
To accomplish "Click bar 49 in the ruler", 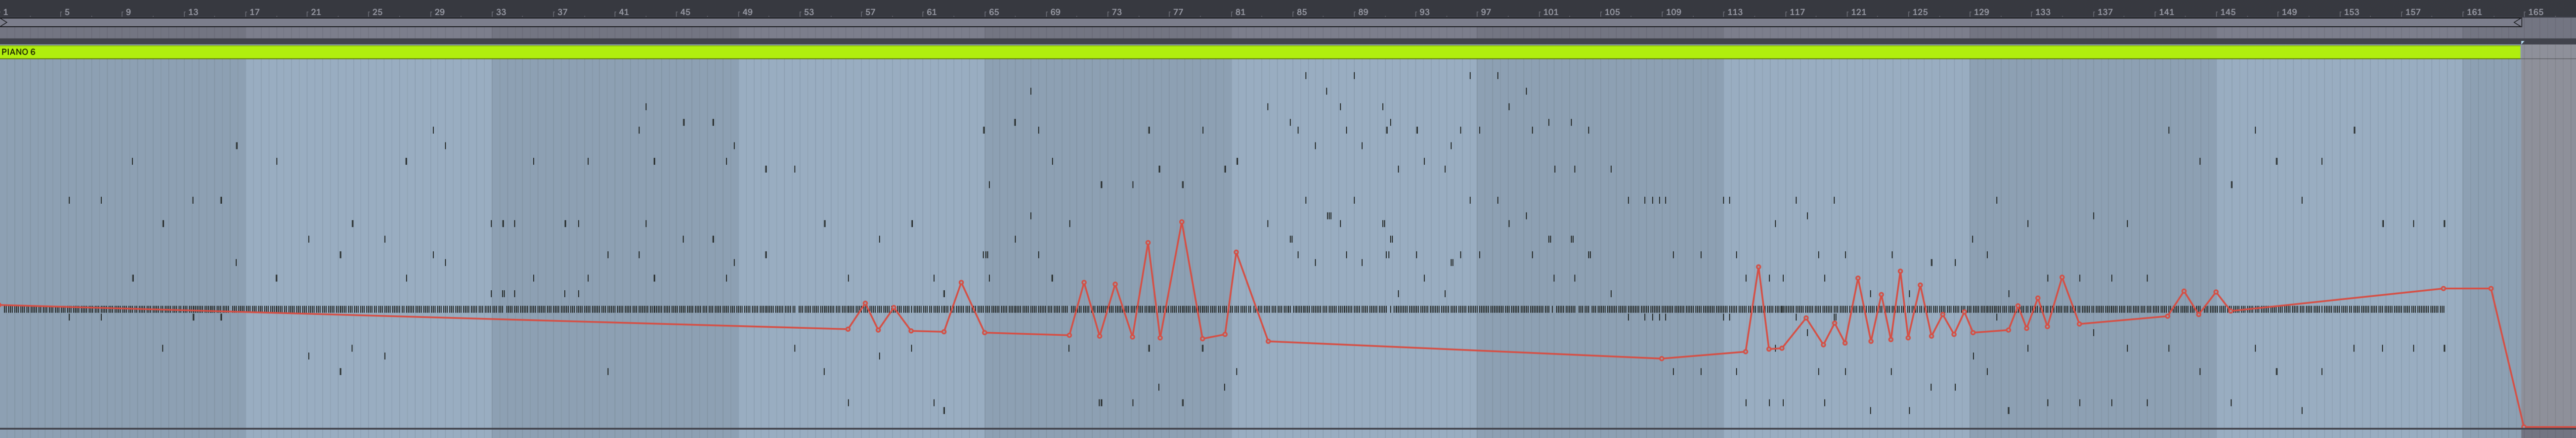I will [x=746, y=12].
